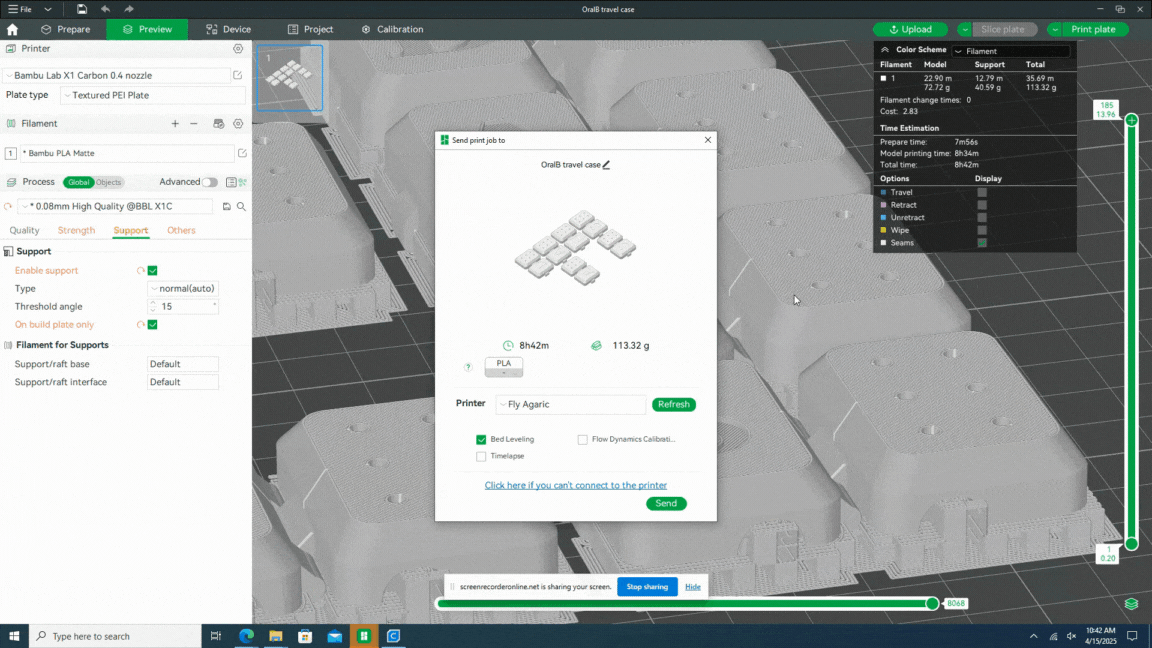Toggle Travel display checkbox

[982, 192]
